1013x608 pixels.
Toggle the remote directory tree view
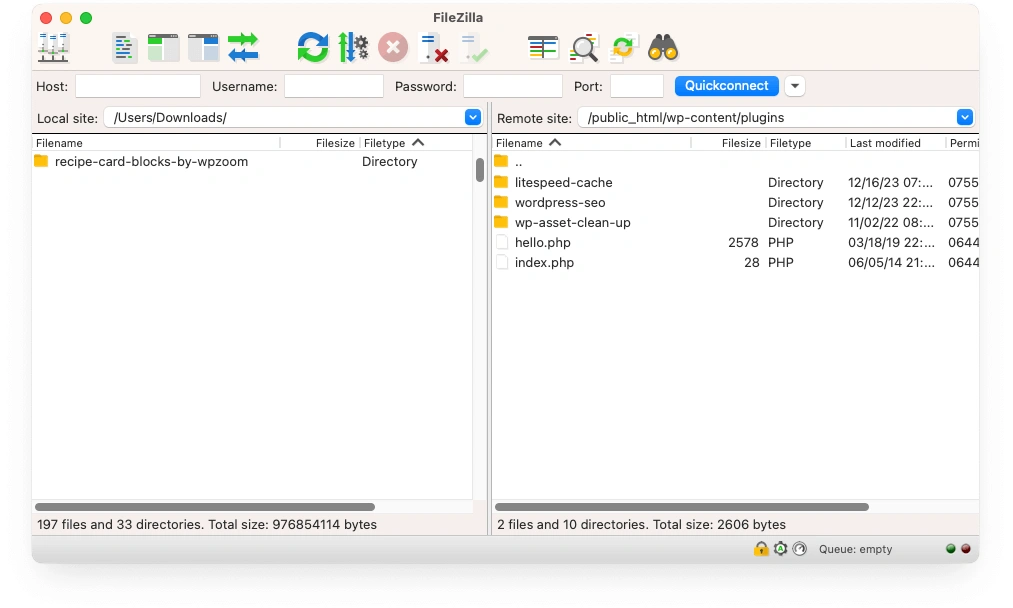[203, 47]
